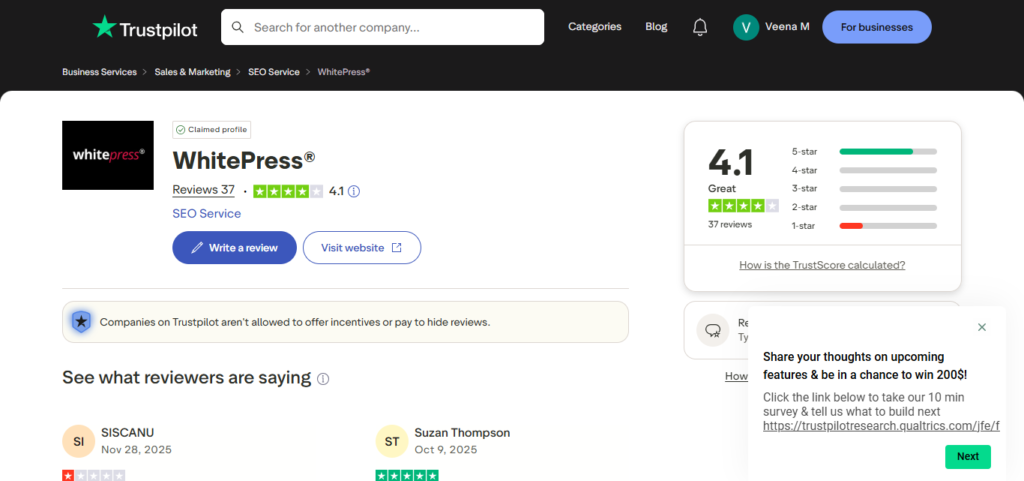Open the Categories menu

(594, 27)
